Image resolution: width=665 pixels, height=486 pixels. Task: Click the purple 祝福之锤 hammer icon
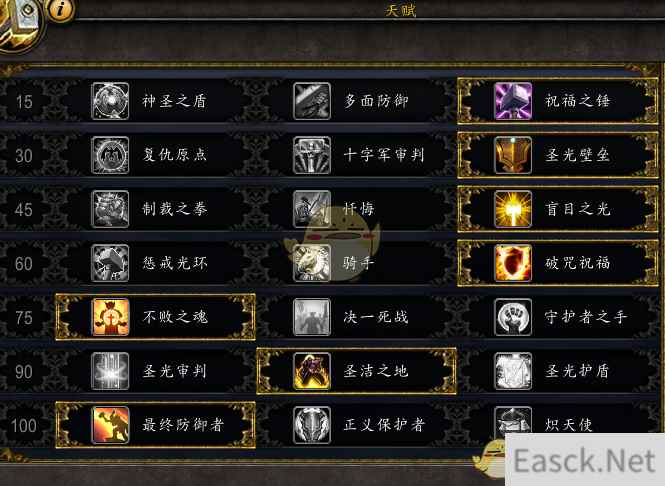tap(513, 101)
